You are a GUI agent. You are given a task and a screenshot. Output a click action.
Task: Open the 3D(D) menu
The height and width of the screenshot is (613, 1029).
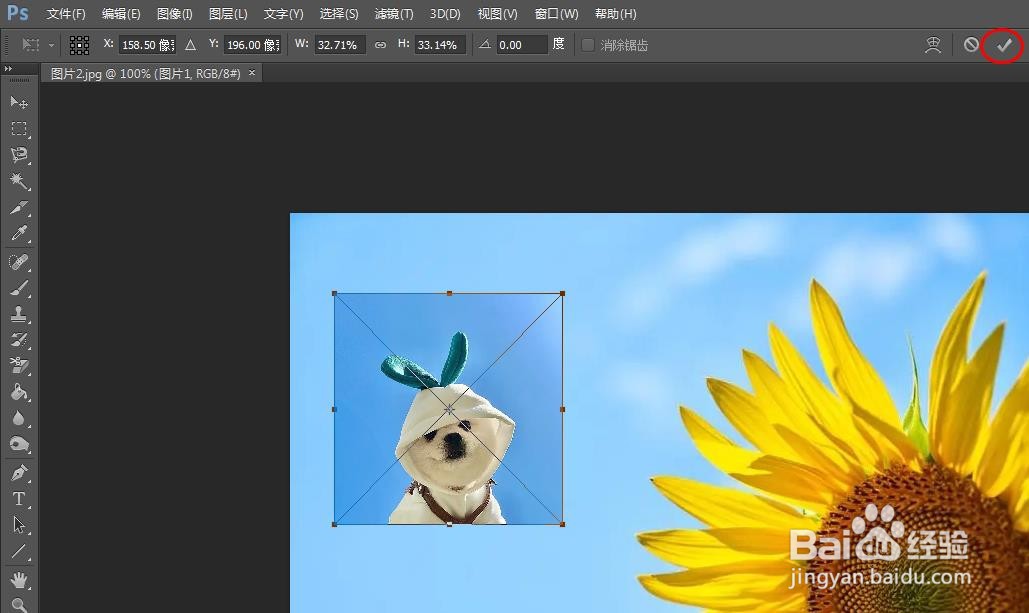pos(445,14)
